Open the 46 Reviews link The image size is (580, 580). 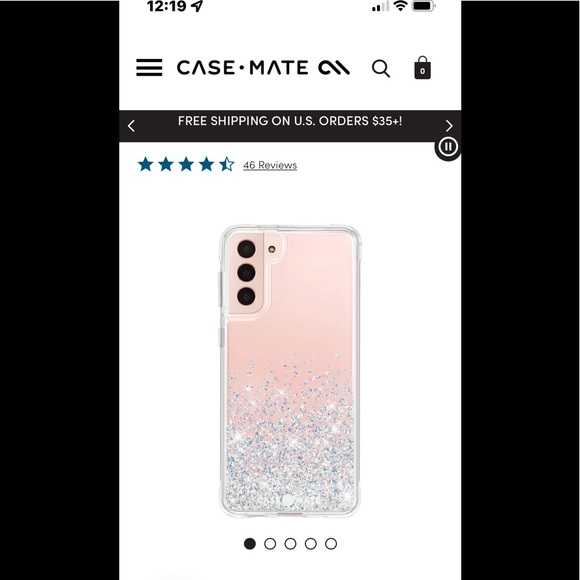(270, 165)
